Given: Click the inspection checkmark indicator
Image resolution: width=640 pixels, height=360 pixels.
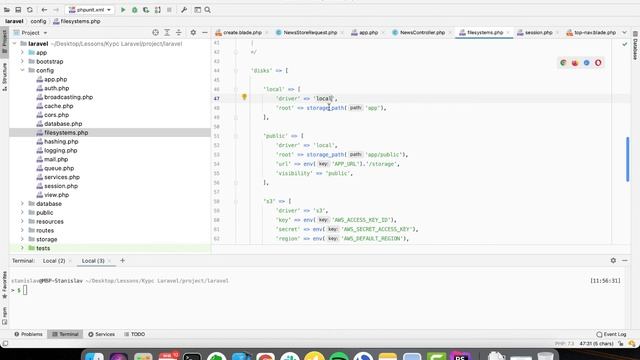Looking at the screenshot, I should pyautogui.click(x=624, y=44).
